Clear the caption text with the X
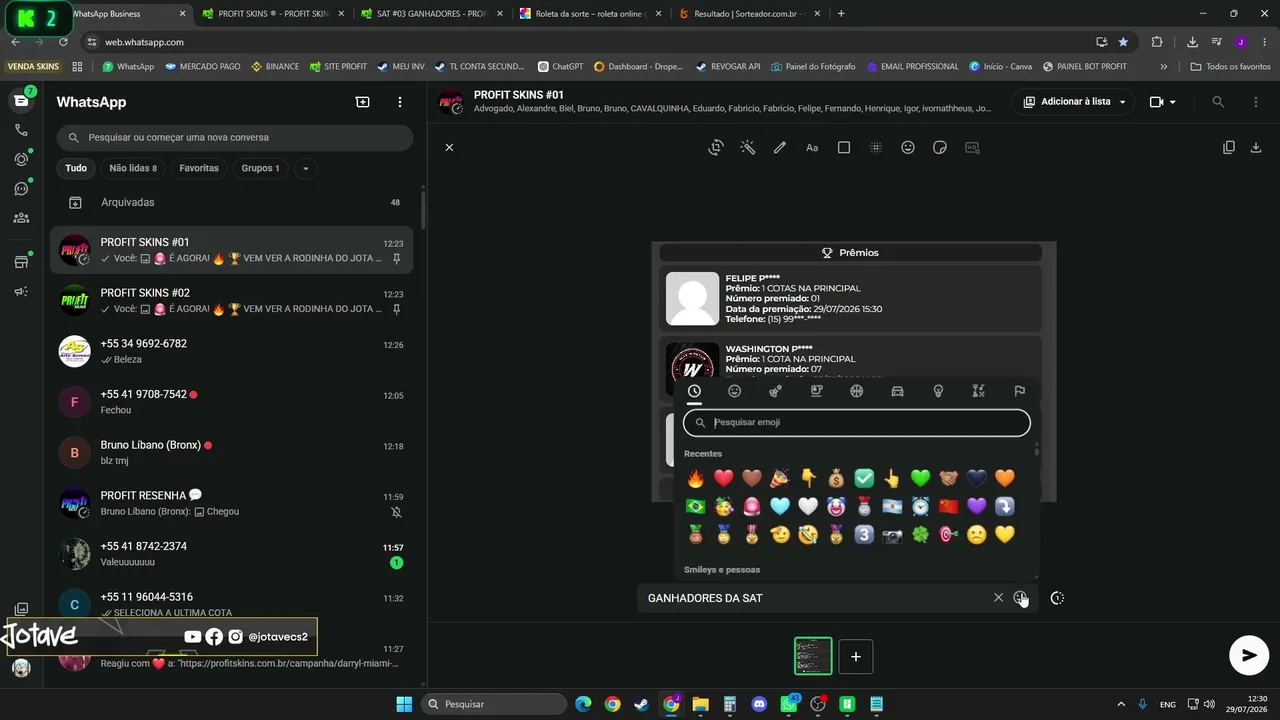 (998, 598)
